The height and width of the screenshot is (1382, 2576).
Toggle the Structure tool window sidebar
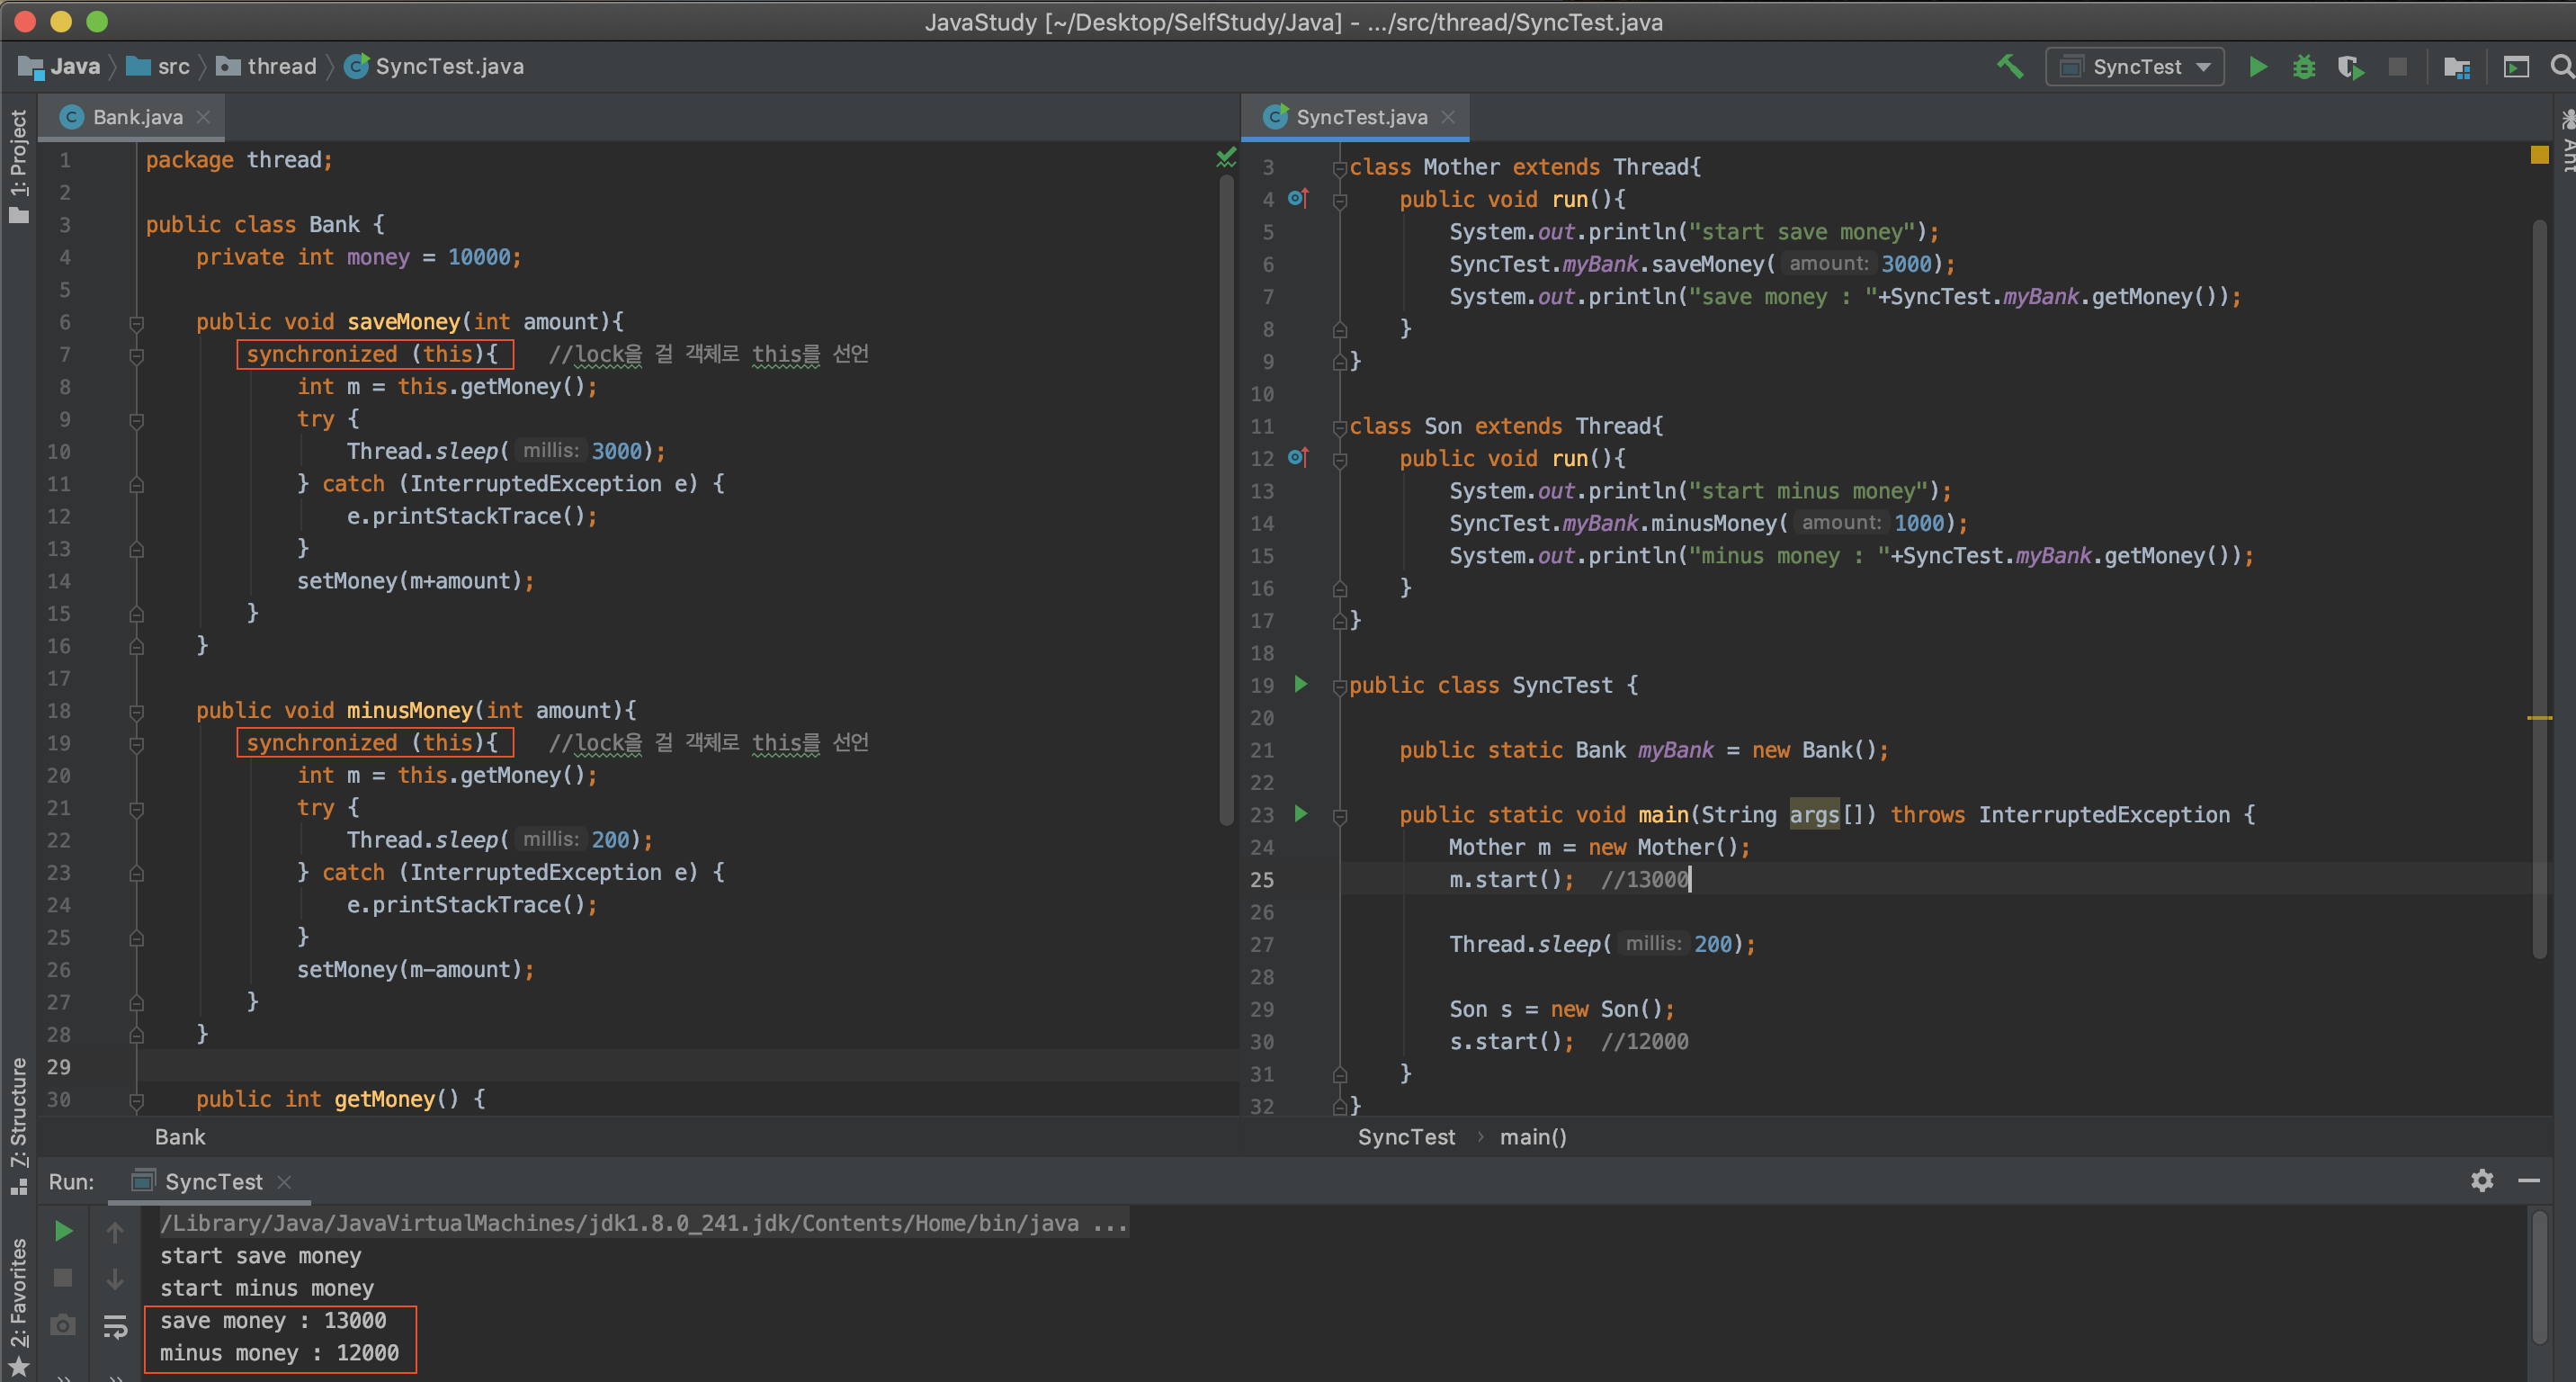(18, 1125)
